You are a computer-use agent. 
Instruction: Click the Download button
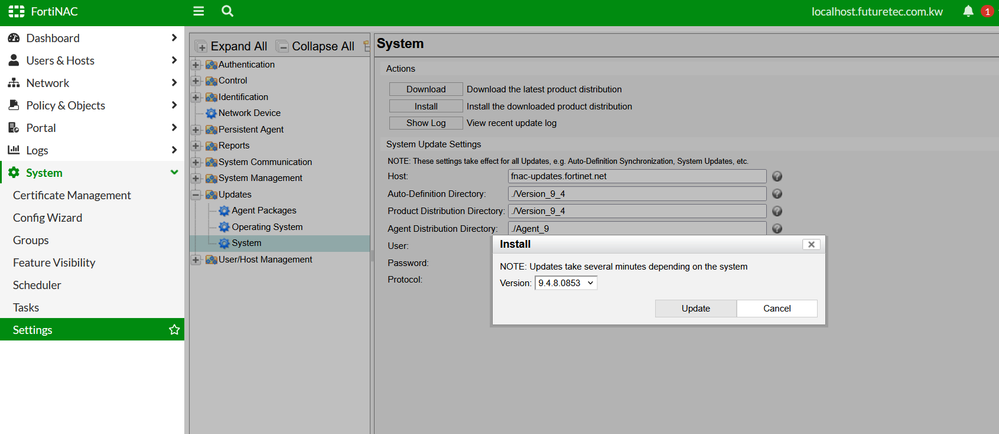point(426,89)
